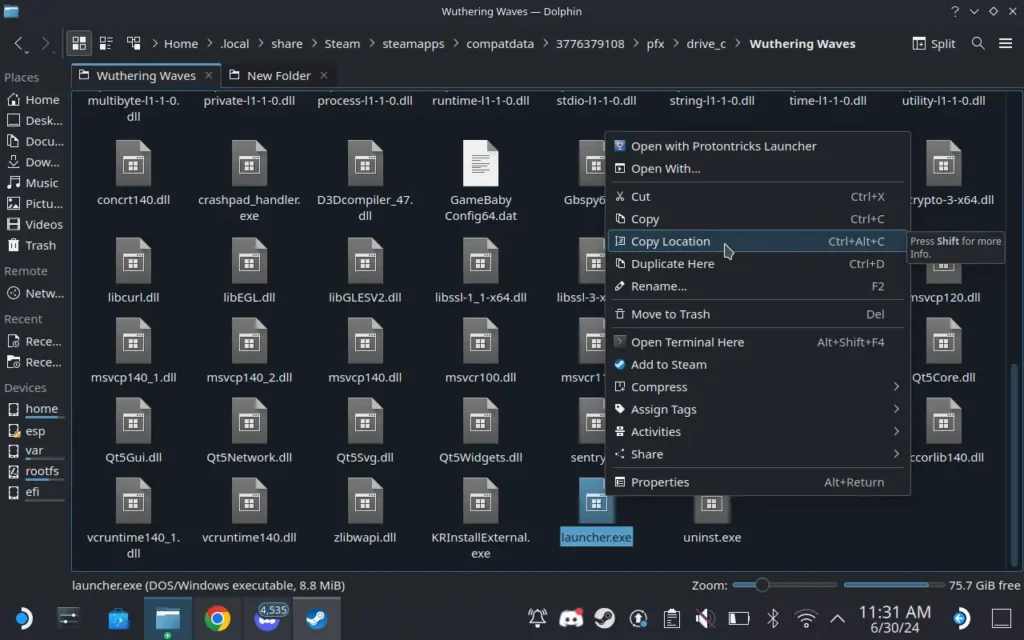Open Wi-Fi network tray icon

coord(806,618)
